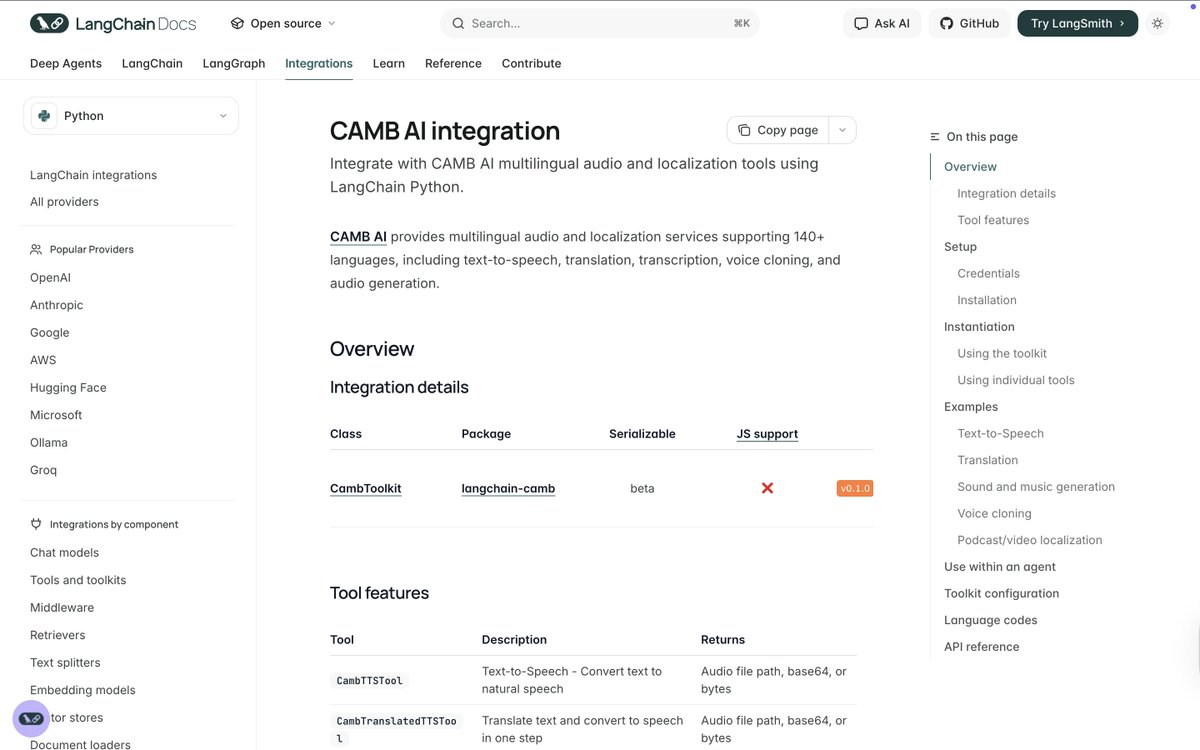Jump to Sound and music generation
Viewport: 1200px width, 750px height.
[x=1036, y=487]
